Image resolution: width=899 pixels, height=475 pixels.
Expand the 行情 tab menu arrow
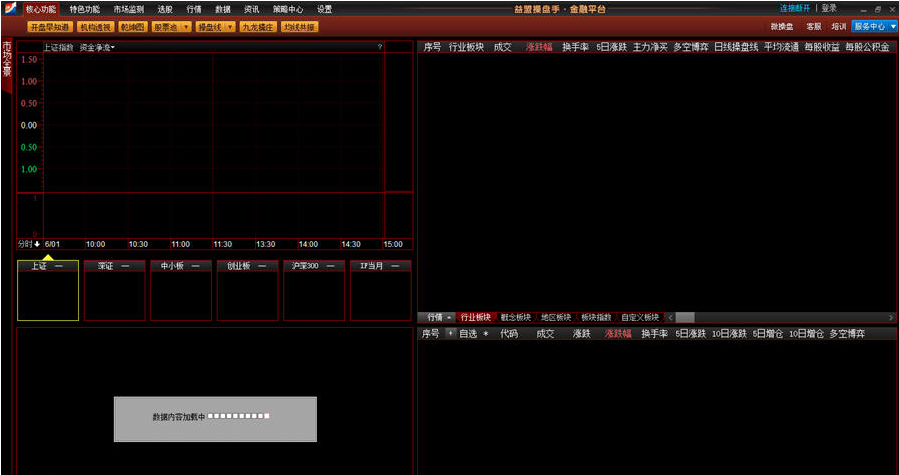(450, 317)
